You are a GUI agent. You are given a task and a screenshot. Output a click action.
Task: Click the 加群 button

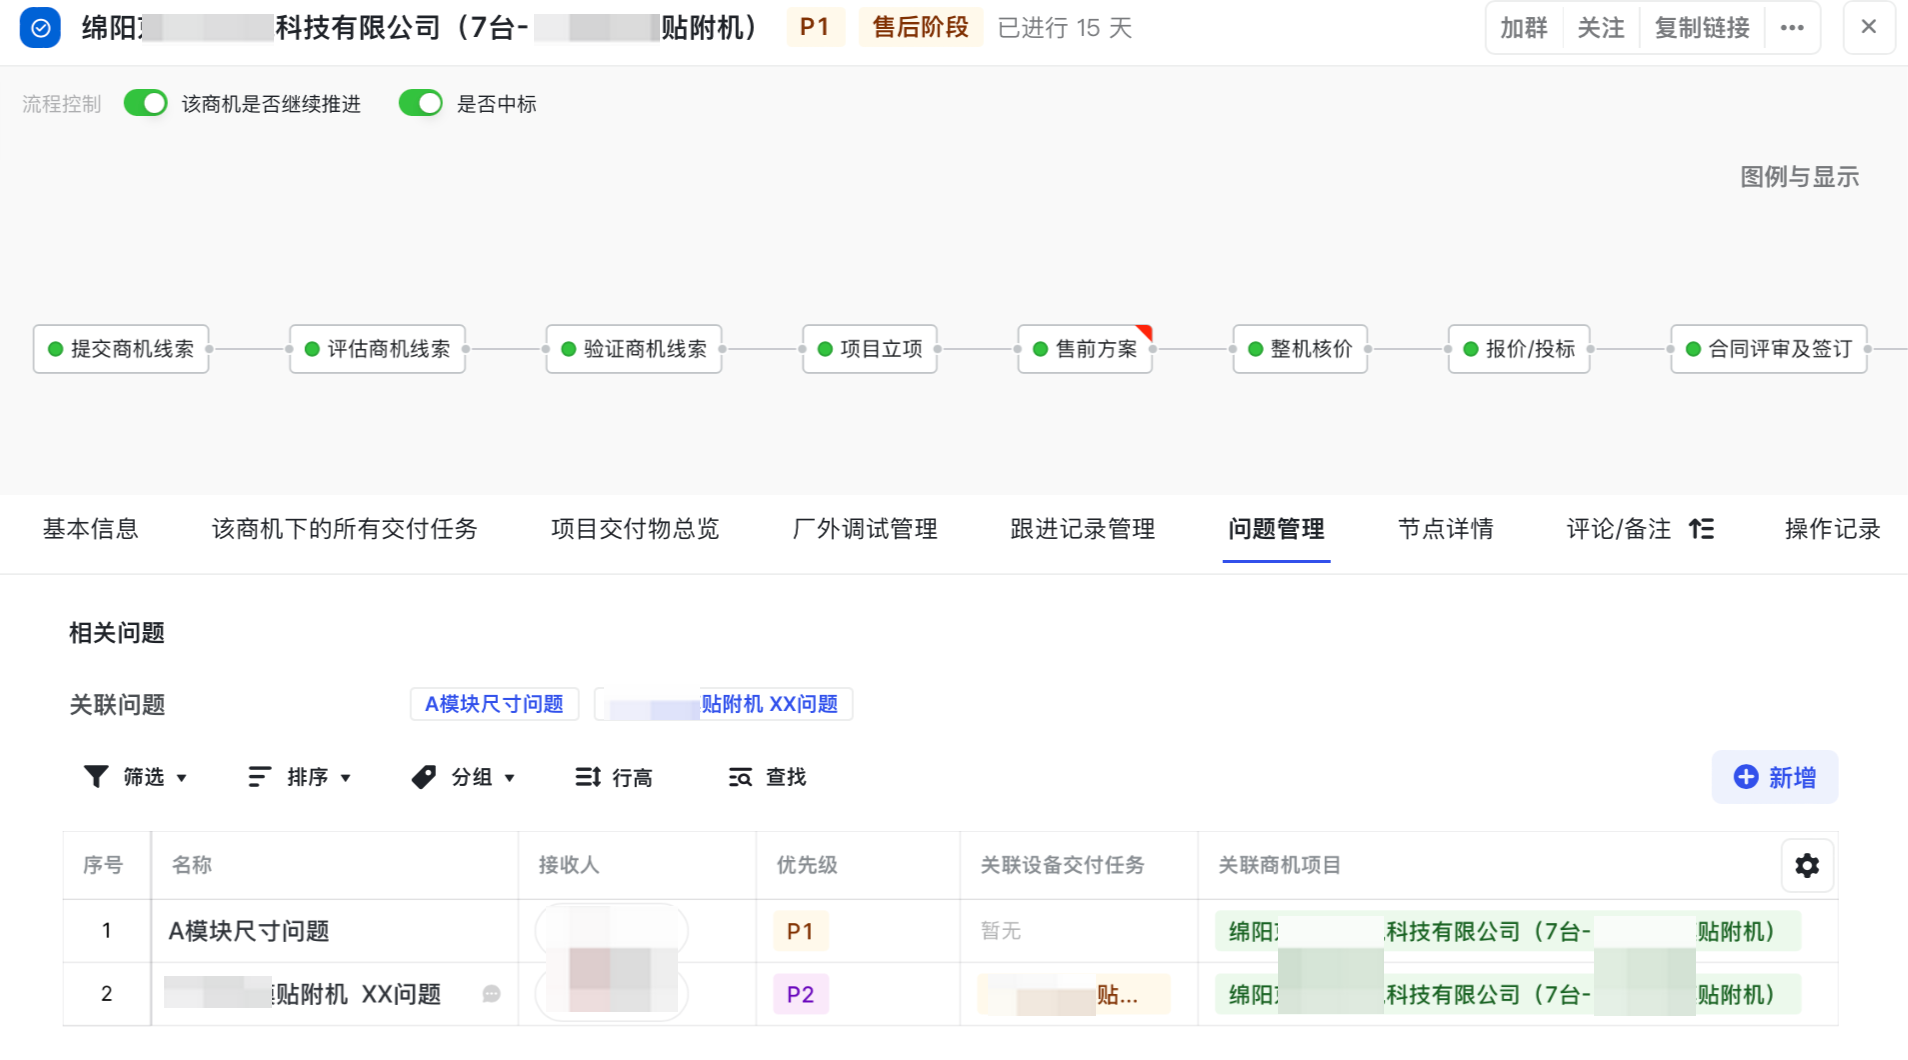pos(1523,28)
